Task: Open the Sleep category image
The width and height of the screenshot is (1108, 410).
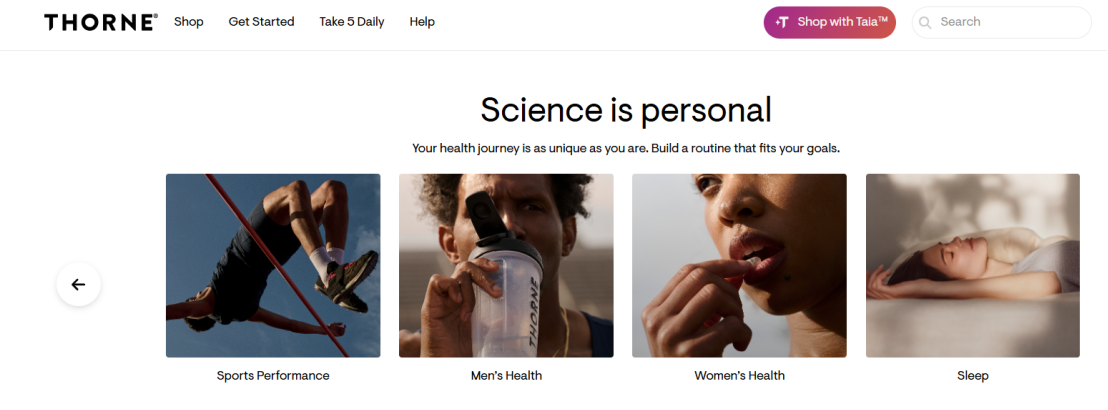Action: click(973, 266)
